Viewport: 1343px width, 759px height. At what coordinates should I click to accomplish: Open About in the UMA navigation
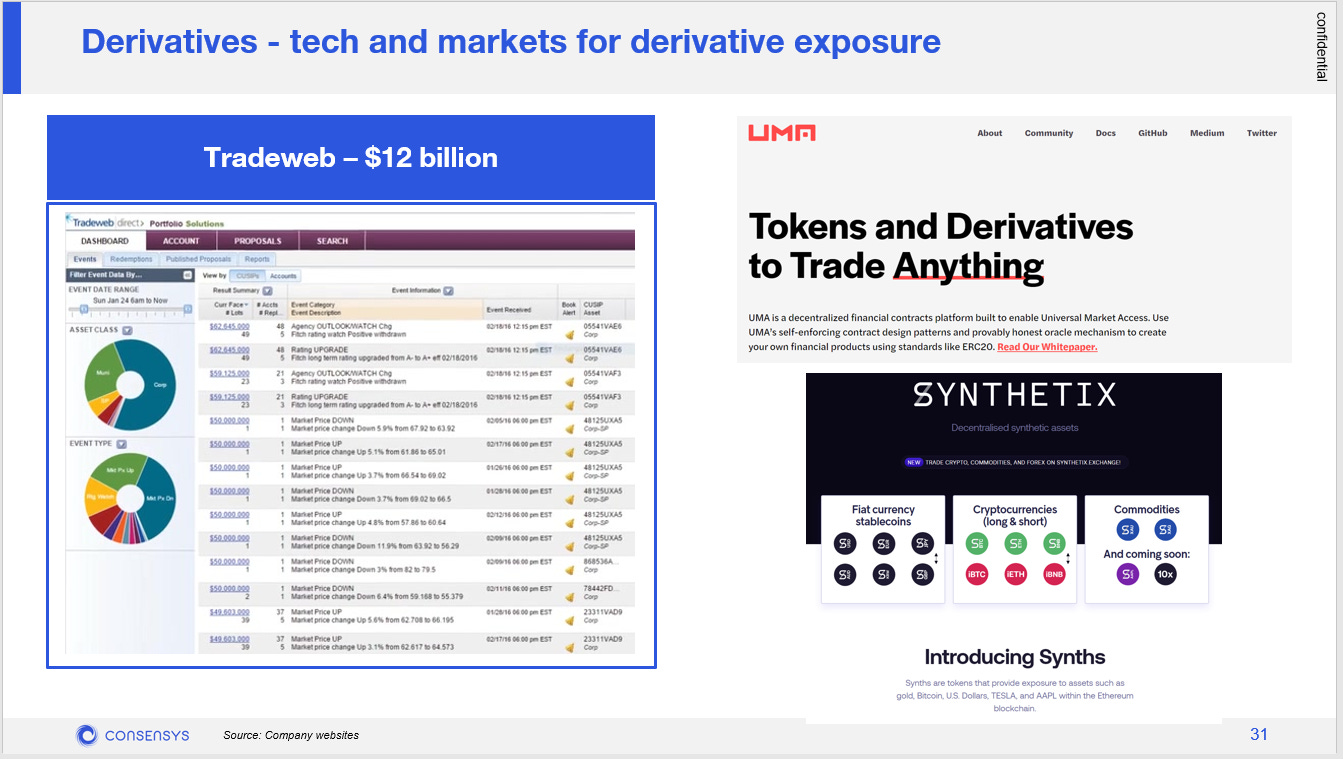pyautogui.click(x=990, y=133)
